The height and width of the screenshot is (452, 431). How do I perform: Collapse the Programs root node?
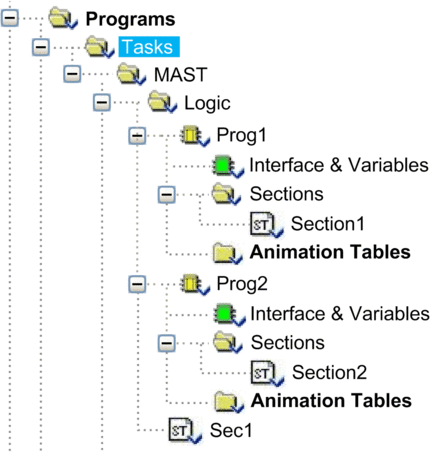(10, 17)
